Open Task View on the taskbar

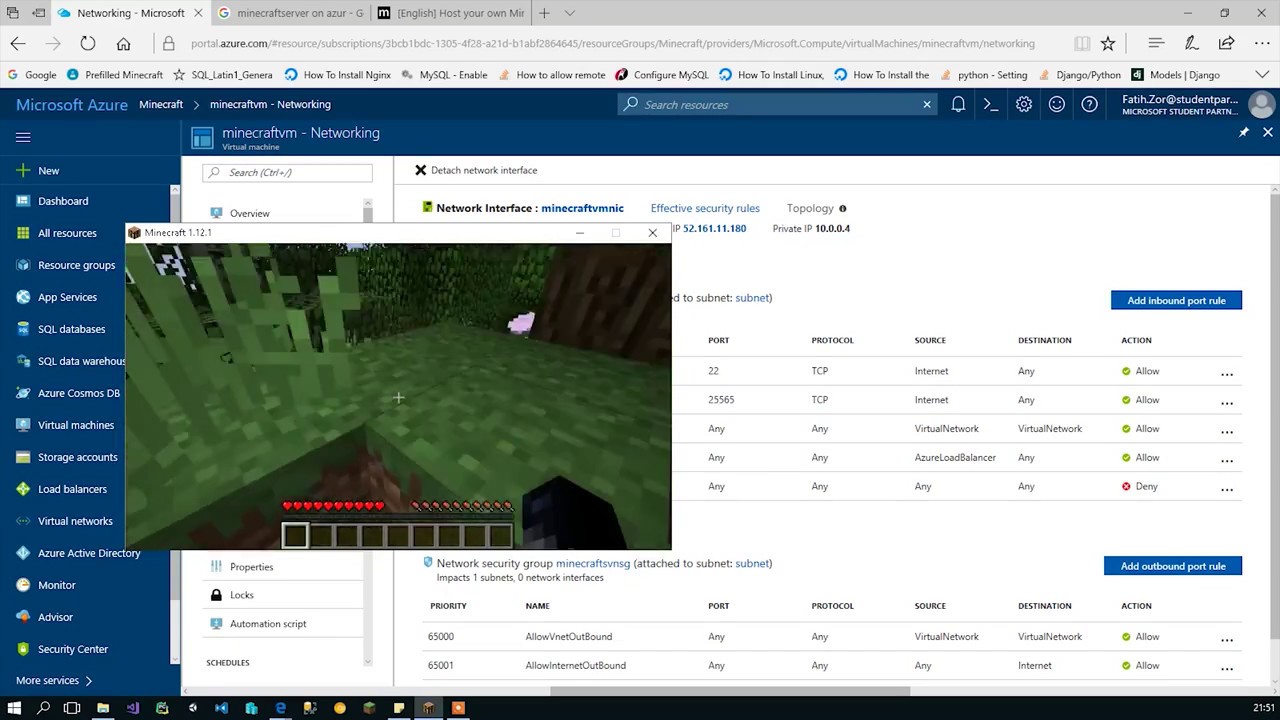[72, 708]
